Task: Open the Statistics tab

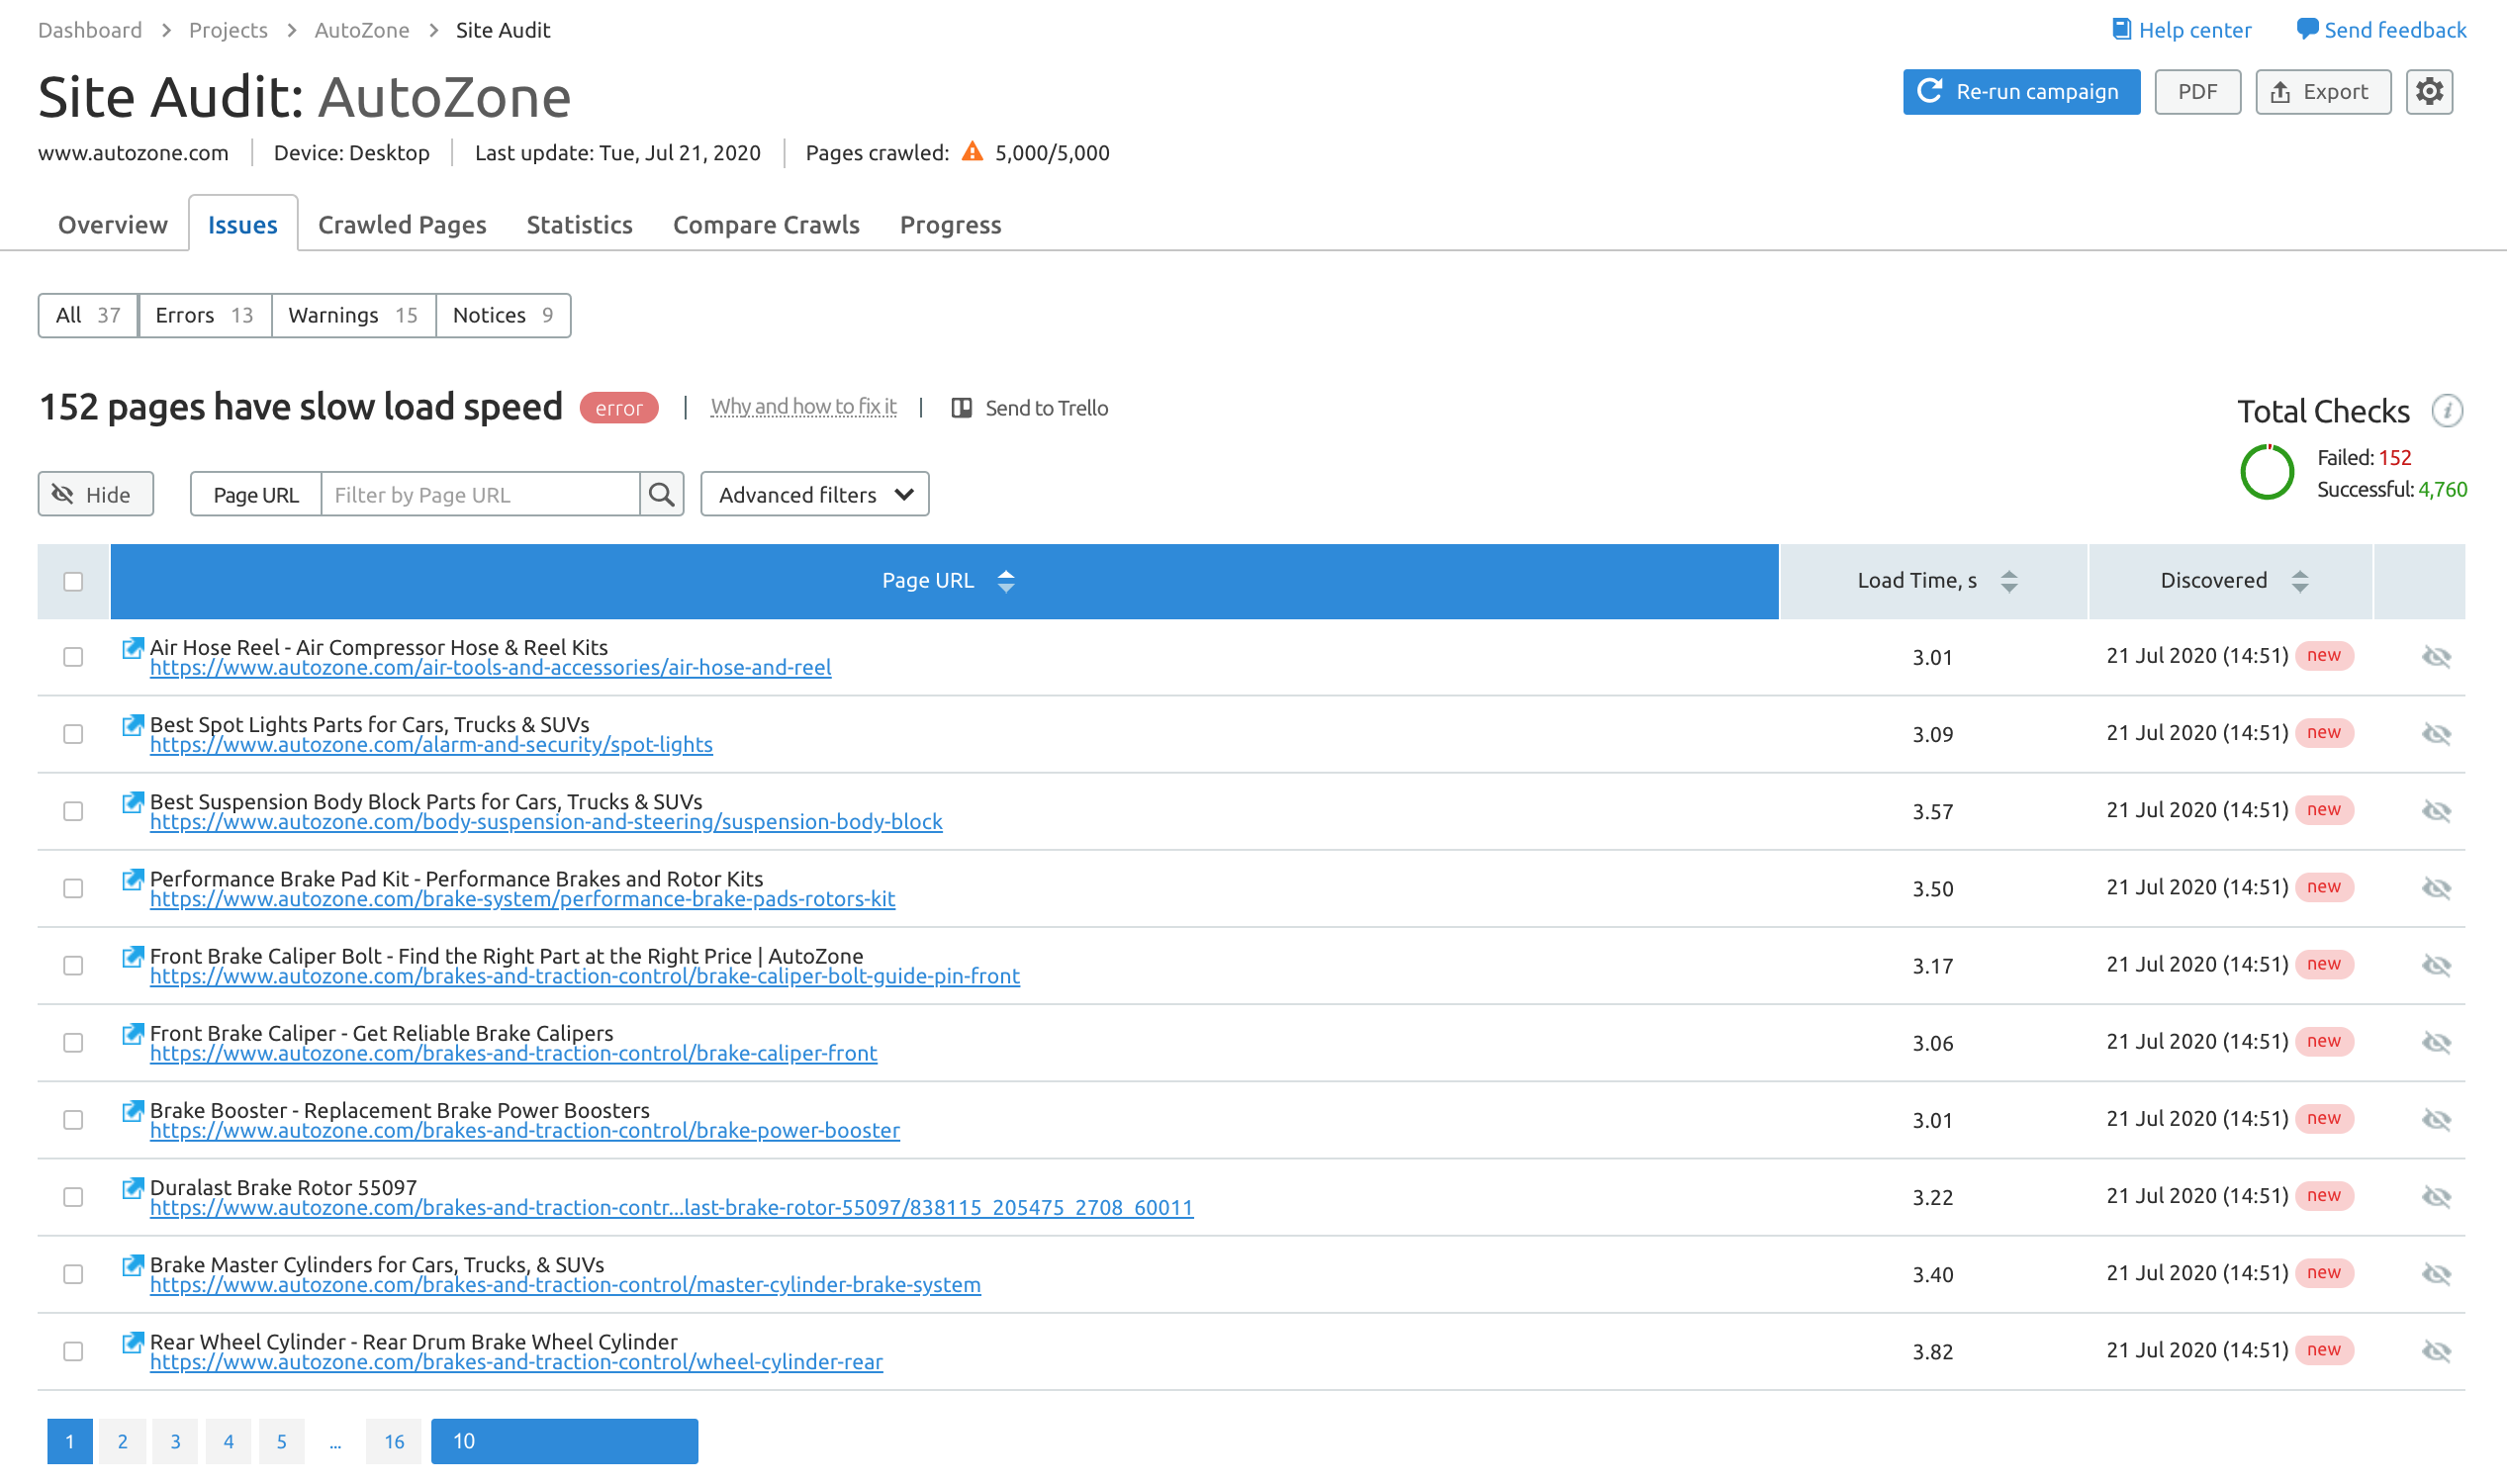Action: click(579, 224)
